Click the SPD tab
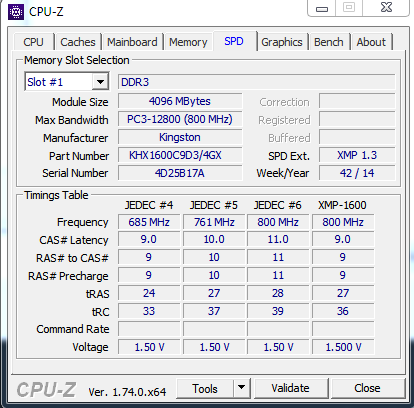 pyautogui.click(x=234, y=41)
